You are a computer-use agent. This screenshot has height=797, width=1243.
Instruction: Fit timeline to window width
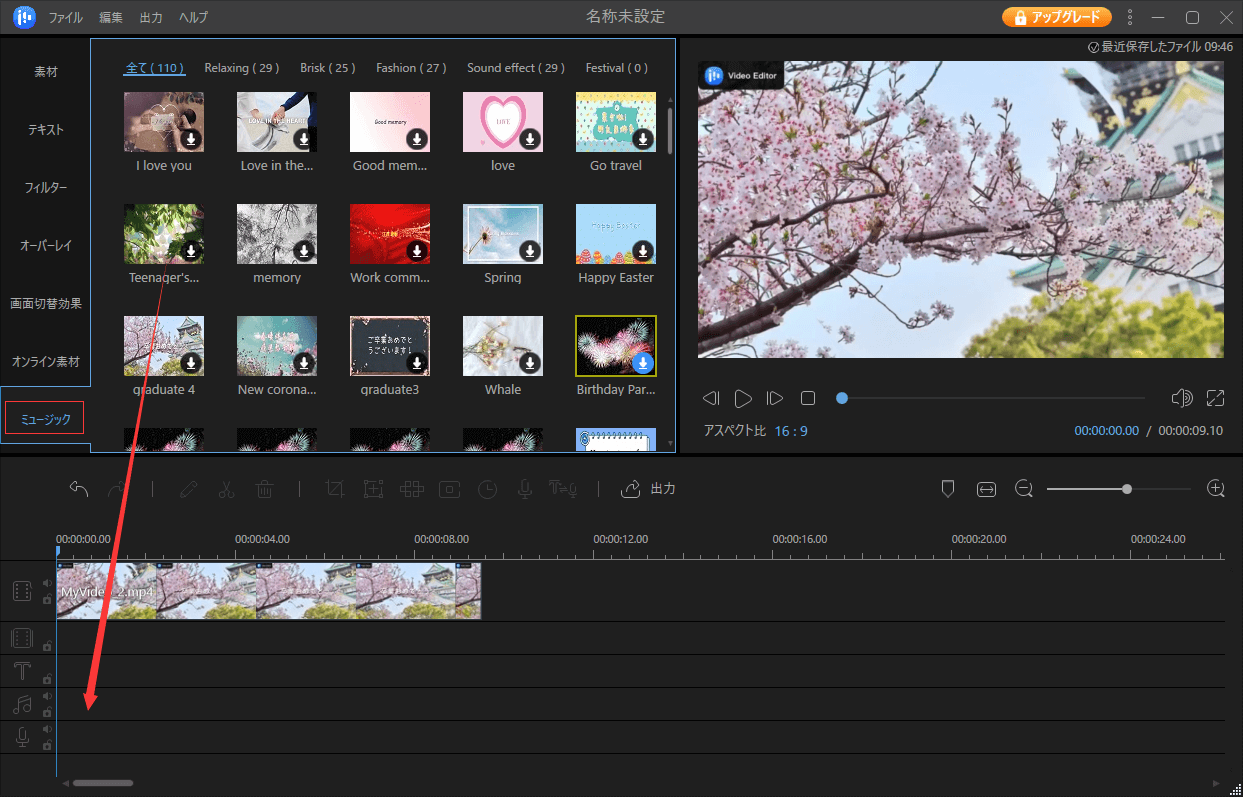click(987, 489)
